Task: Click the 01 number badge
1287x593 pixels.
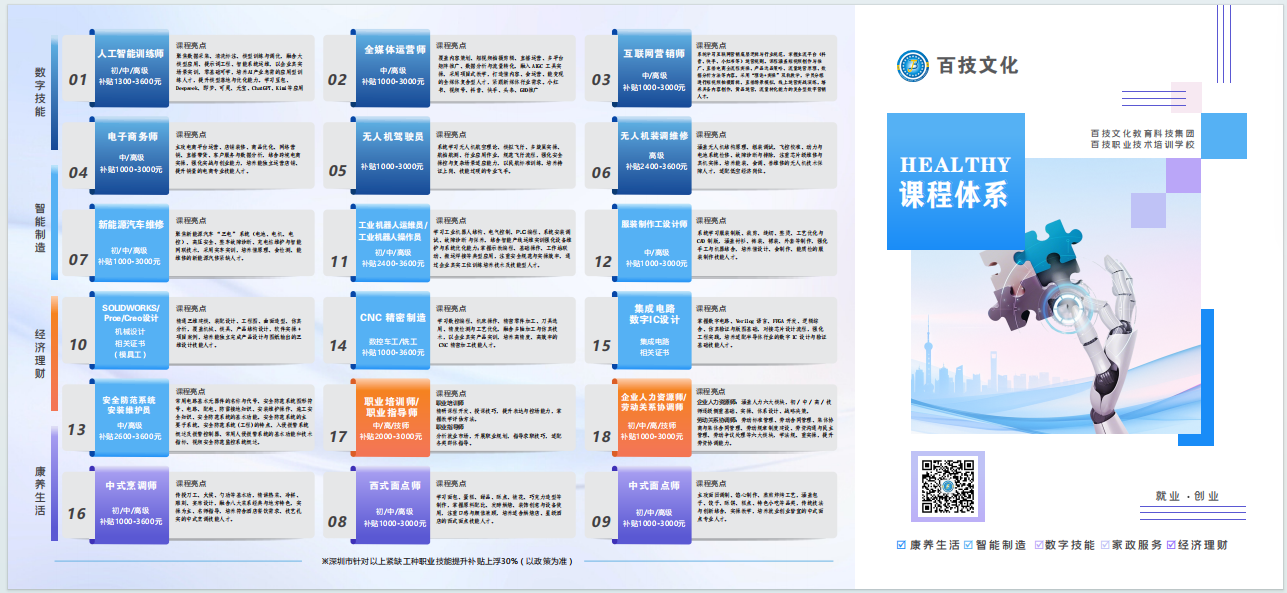Action: click(x=78, y=79)
